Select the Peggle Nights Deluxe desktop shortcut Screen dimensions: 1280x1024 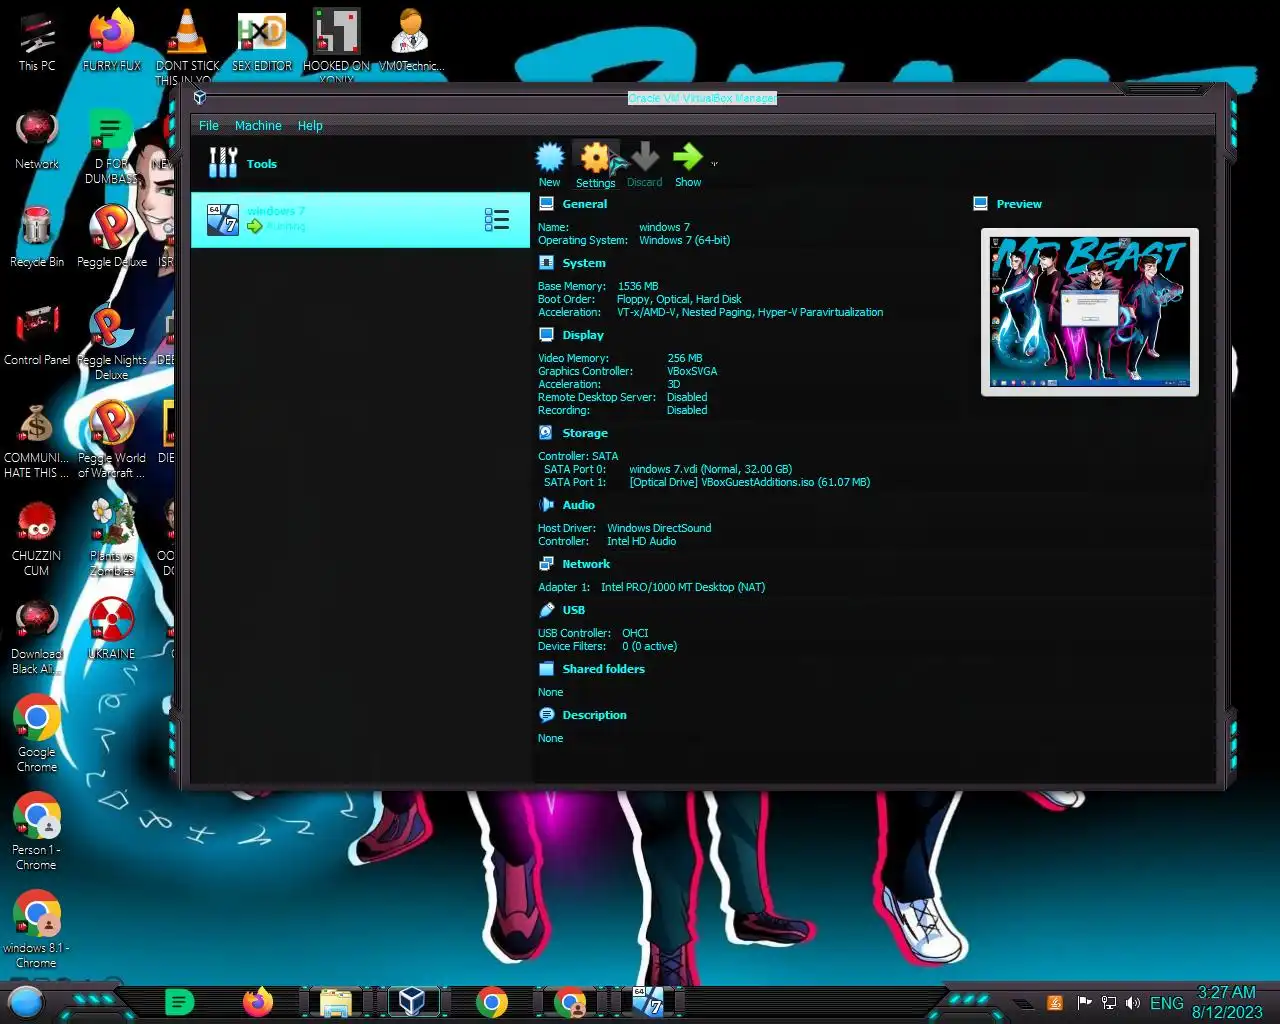tap(112, 342)
